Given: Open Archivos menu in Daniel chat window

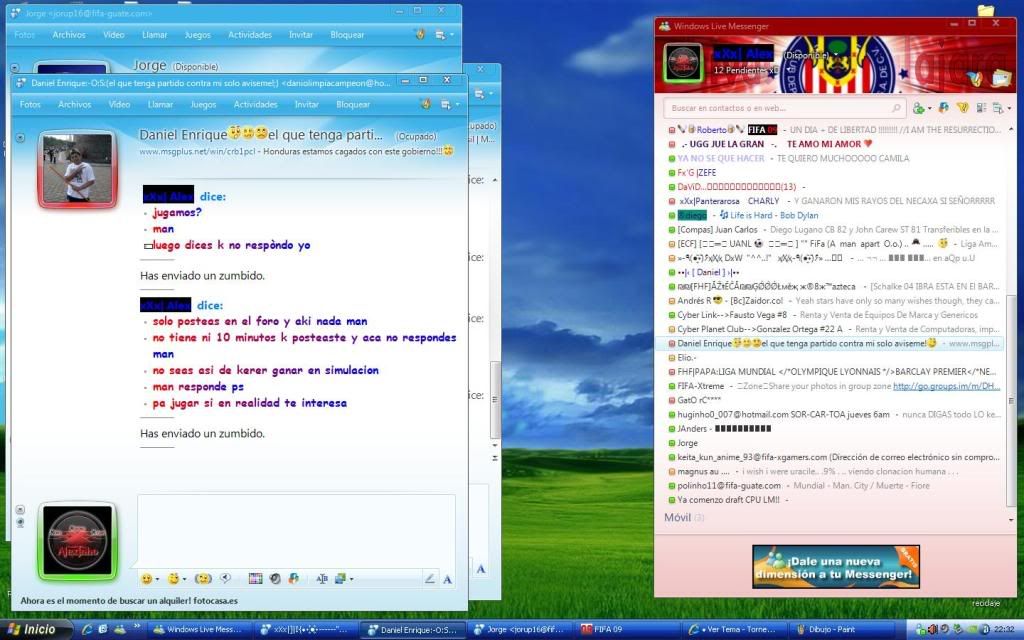Looking at the screenshot, I should click(x=74, y=104).
